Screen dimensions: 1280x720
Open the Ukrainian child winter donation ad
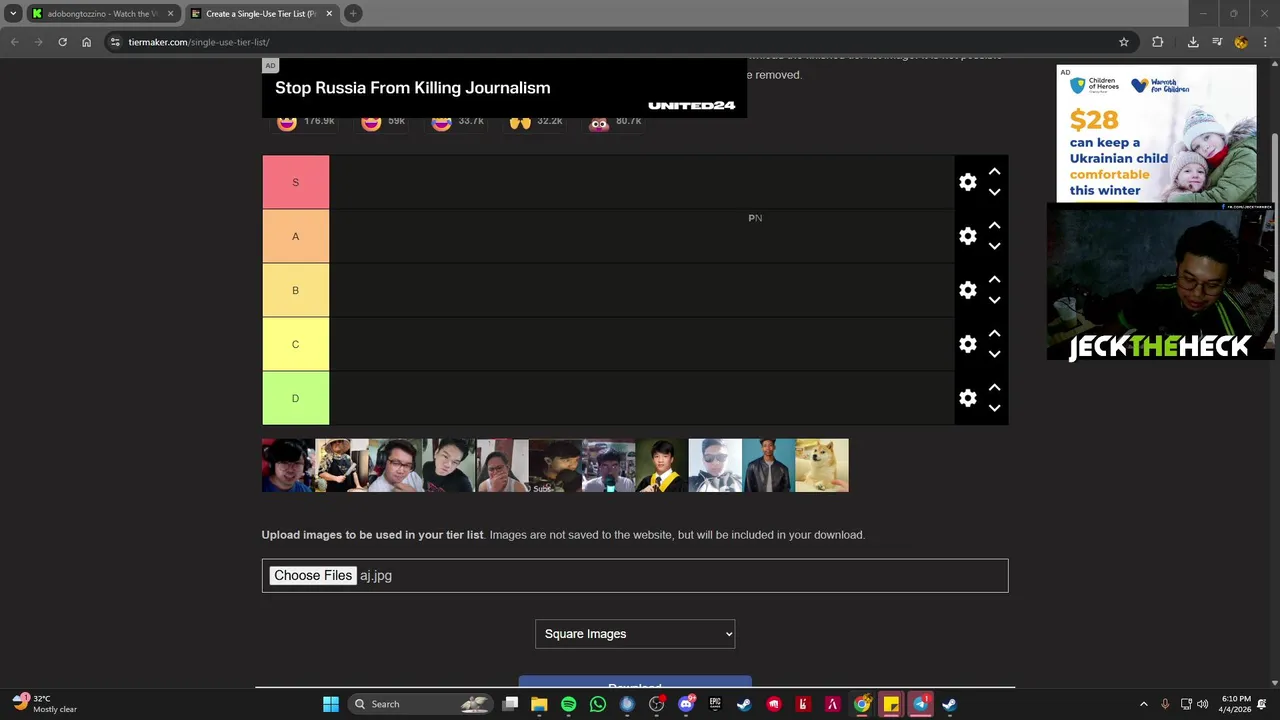click(1156, 134)
